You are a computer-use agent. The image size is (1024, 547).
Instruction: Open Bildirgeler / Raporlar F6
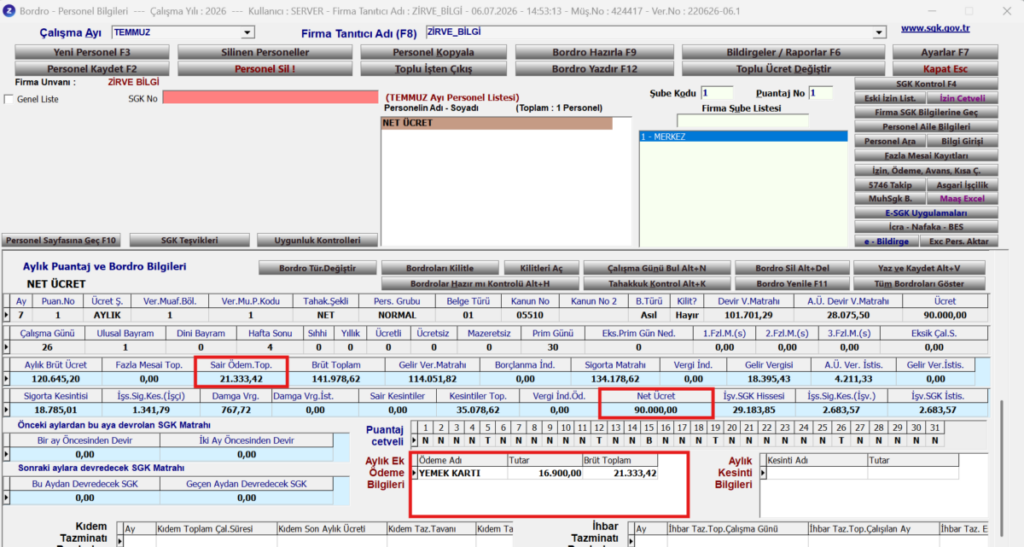tap(783, 52)
